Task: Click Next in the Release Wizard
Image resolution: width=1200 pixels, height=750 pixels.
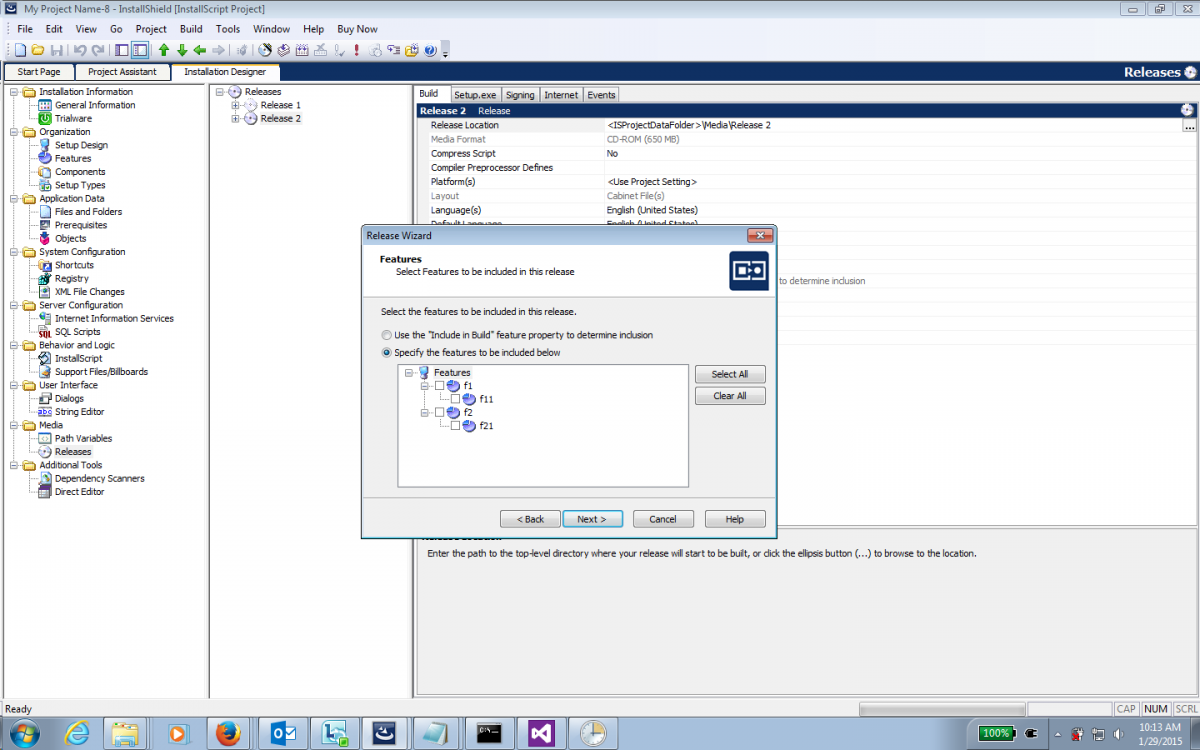Action: [592, 519]
